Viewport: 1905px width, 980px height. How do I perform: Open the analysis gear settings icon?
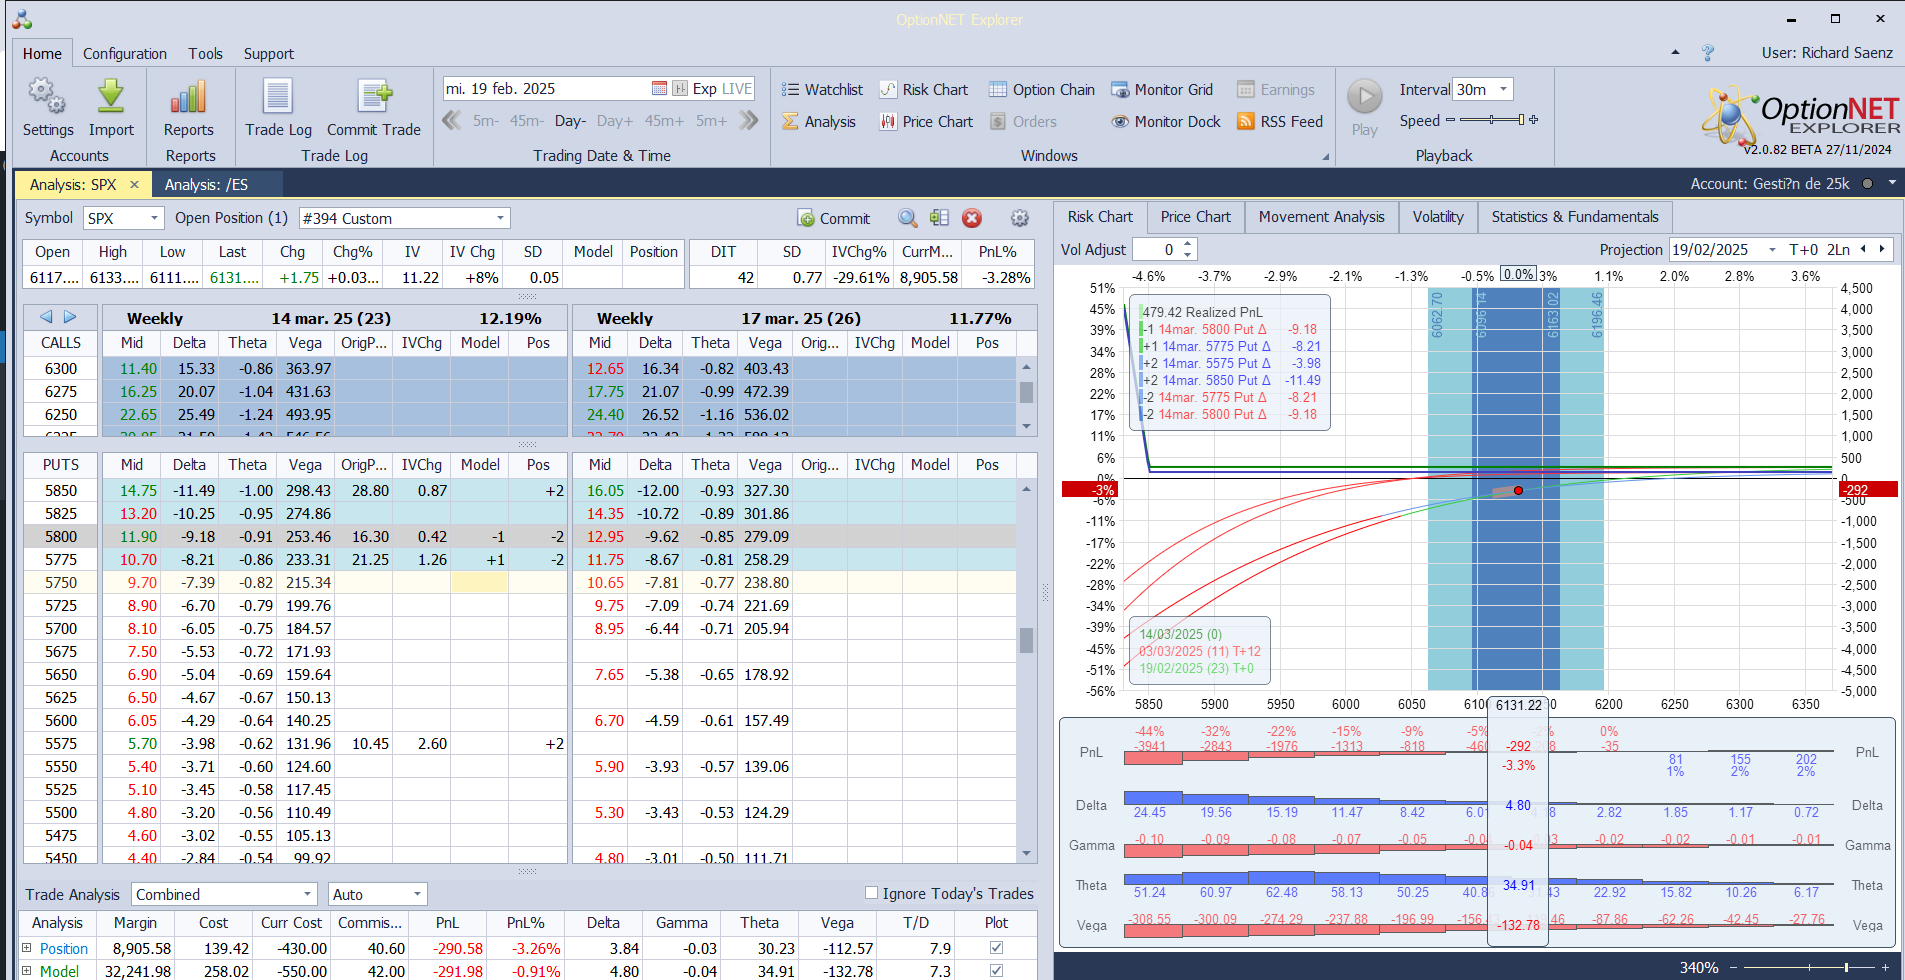(x=1019, y=218)
